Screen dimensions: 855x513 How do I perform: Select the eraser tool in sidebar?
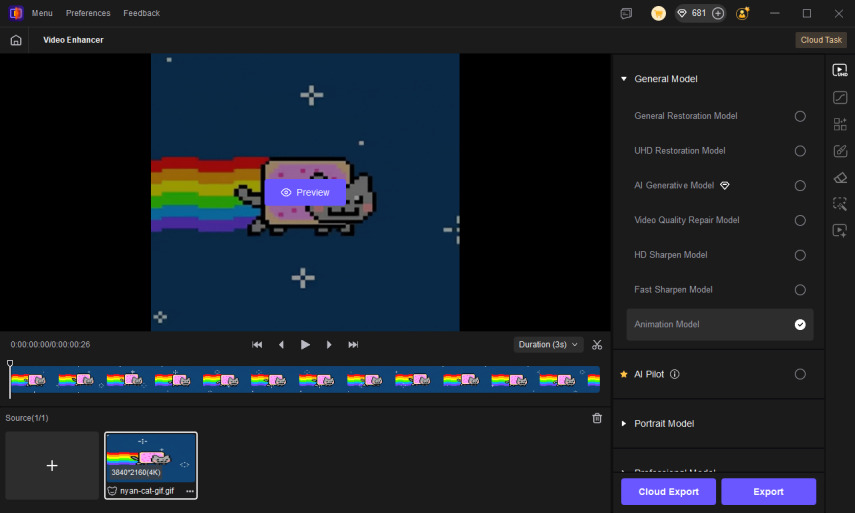tap(840, 177)
